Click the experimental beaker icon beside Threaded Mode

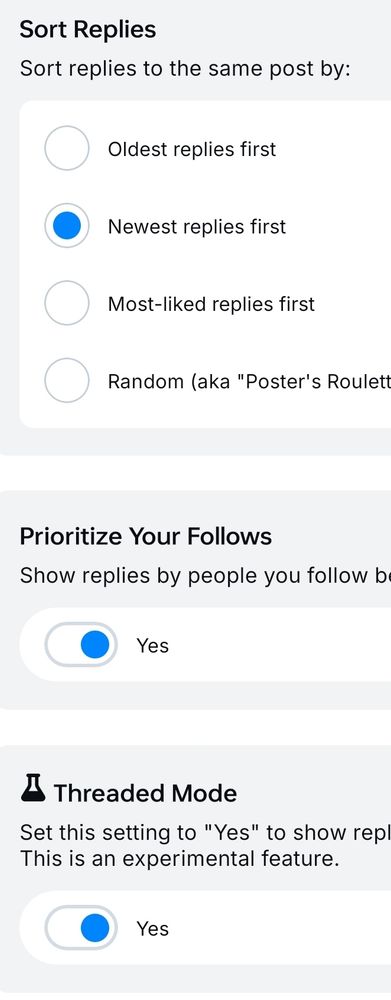tap(33, 788)
